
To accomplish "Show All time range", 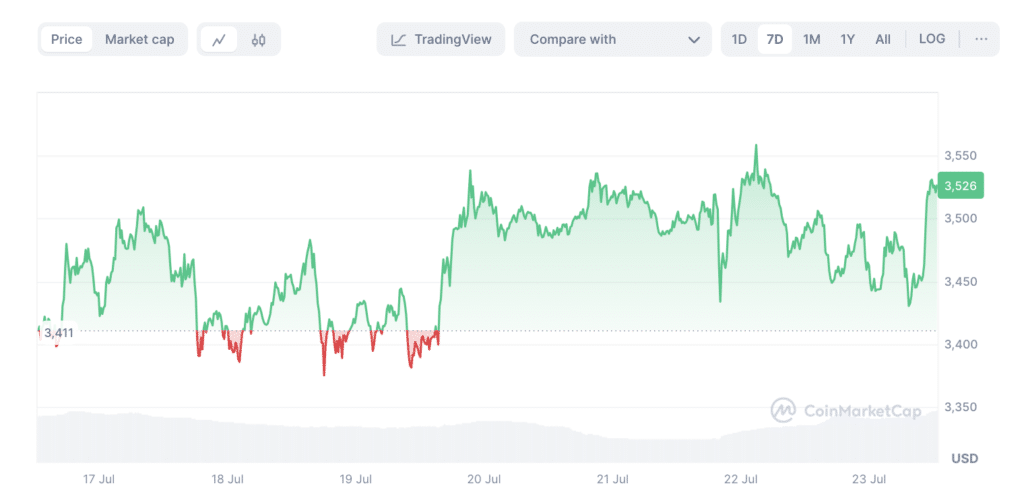I will tap(883, 40).
